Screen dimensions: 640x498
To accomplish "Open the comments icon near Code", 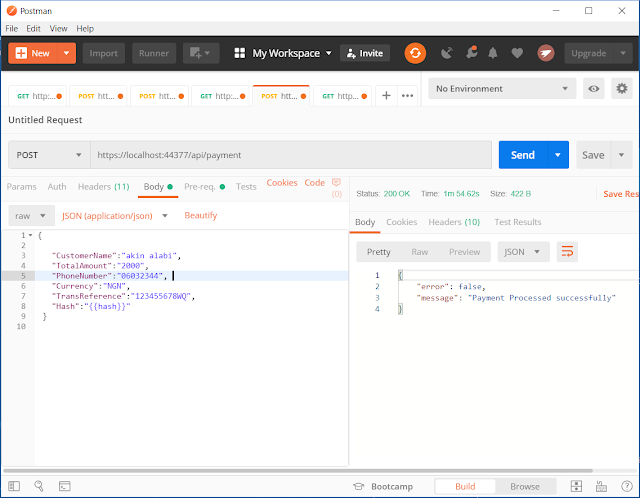I will [x=336, y=182].
